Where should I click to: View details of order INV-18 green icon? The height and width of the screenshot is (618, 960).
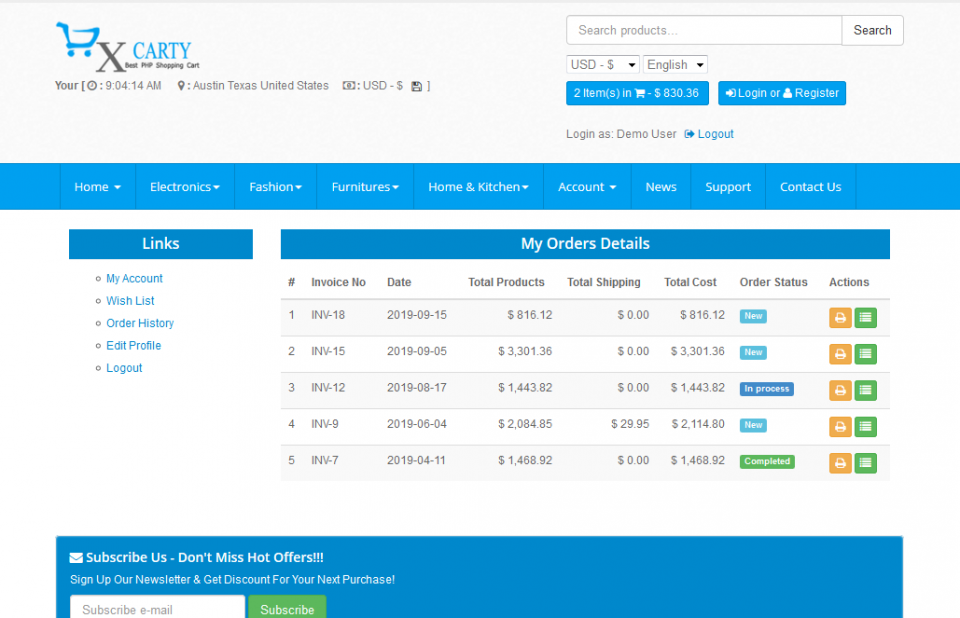pyautogui.click(x=865, y=318)
